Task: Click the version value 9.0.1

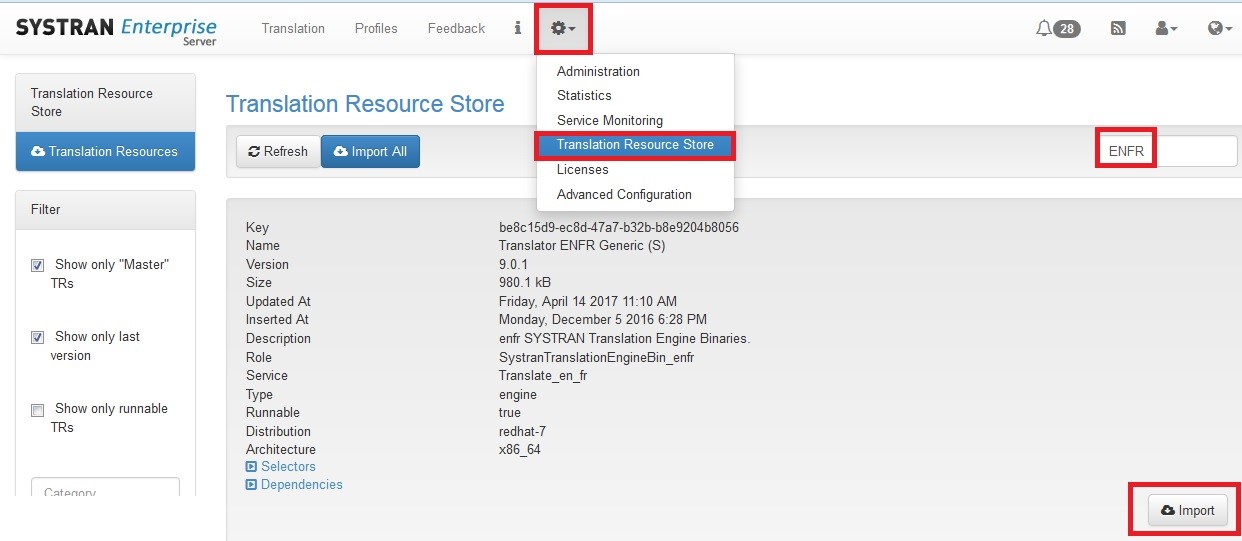Action: point(513,264)
